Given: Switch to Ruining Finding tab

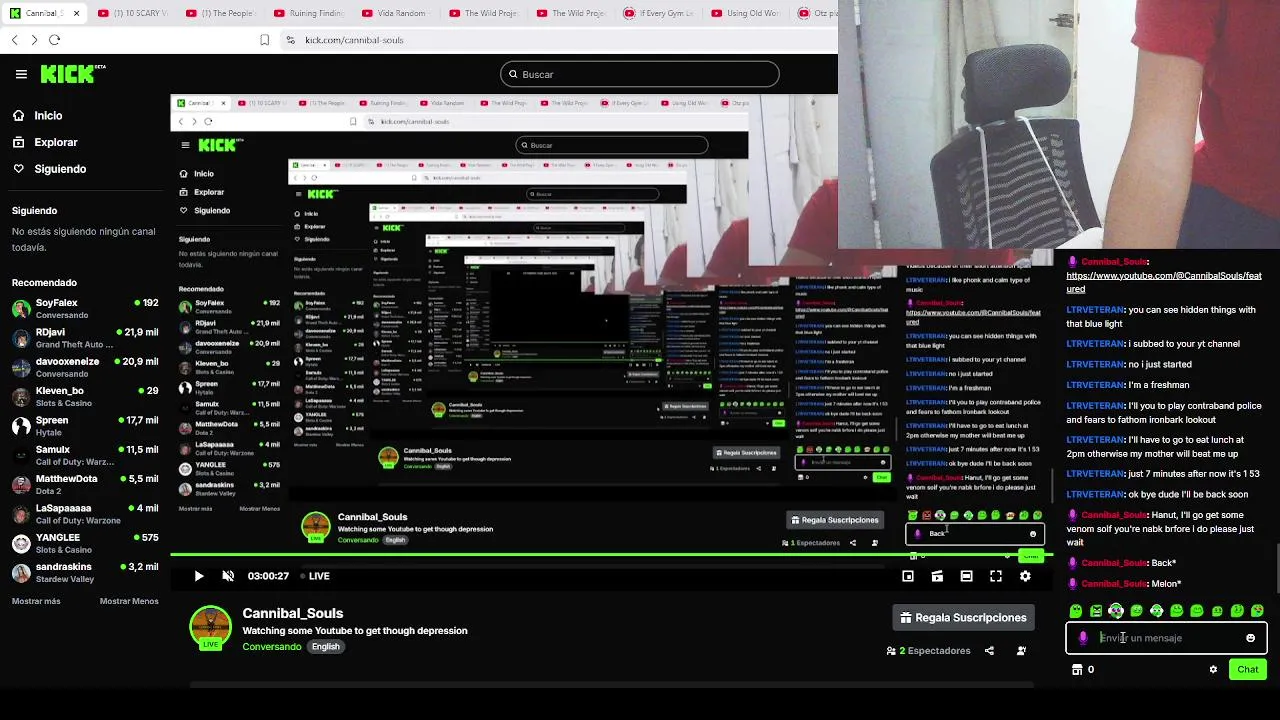Looking at the screenshot, I should 308,13.
